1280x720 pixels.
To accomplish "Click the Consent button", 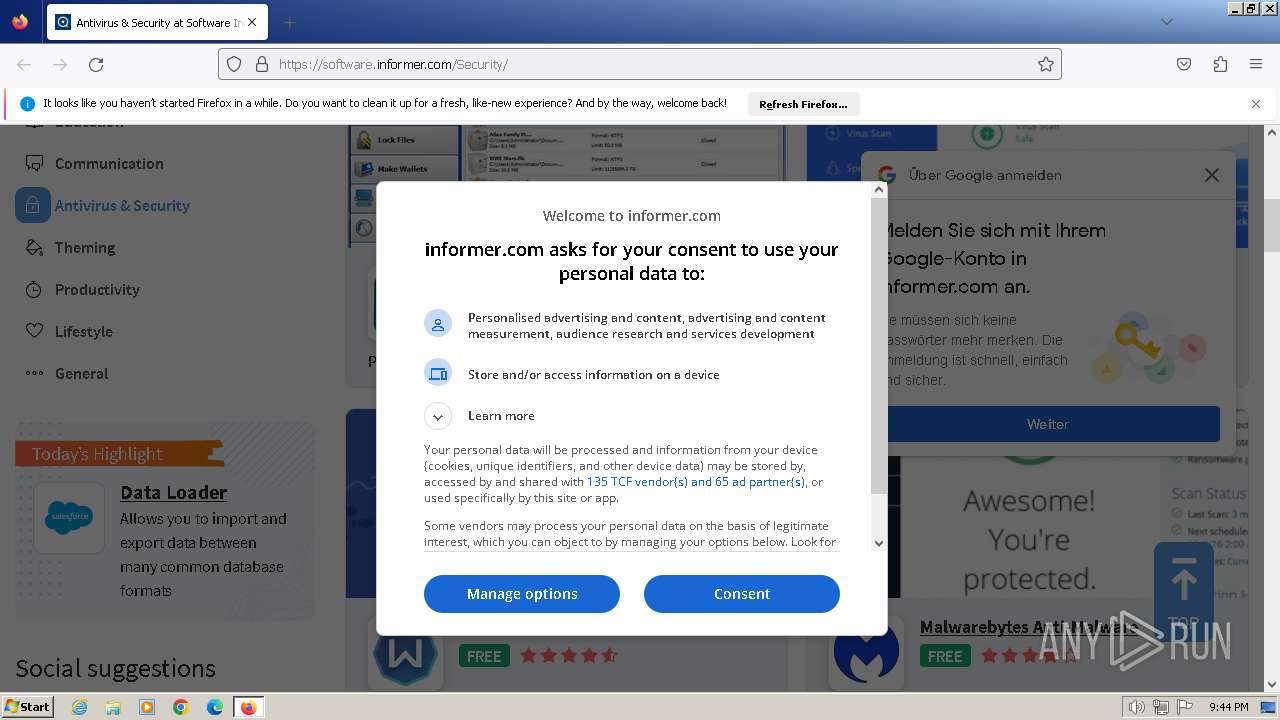I will (741, 594).
